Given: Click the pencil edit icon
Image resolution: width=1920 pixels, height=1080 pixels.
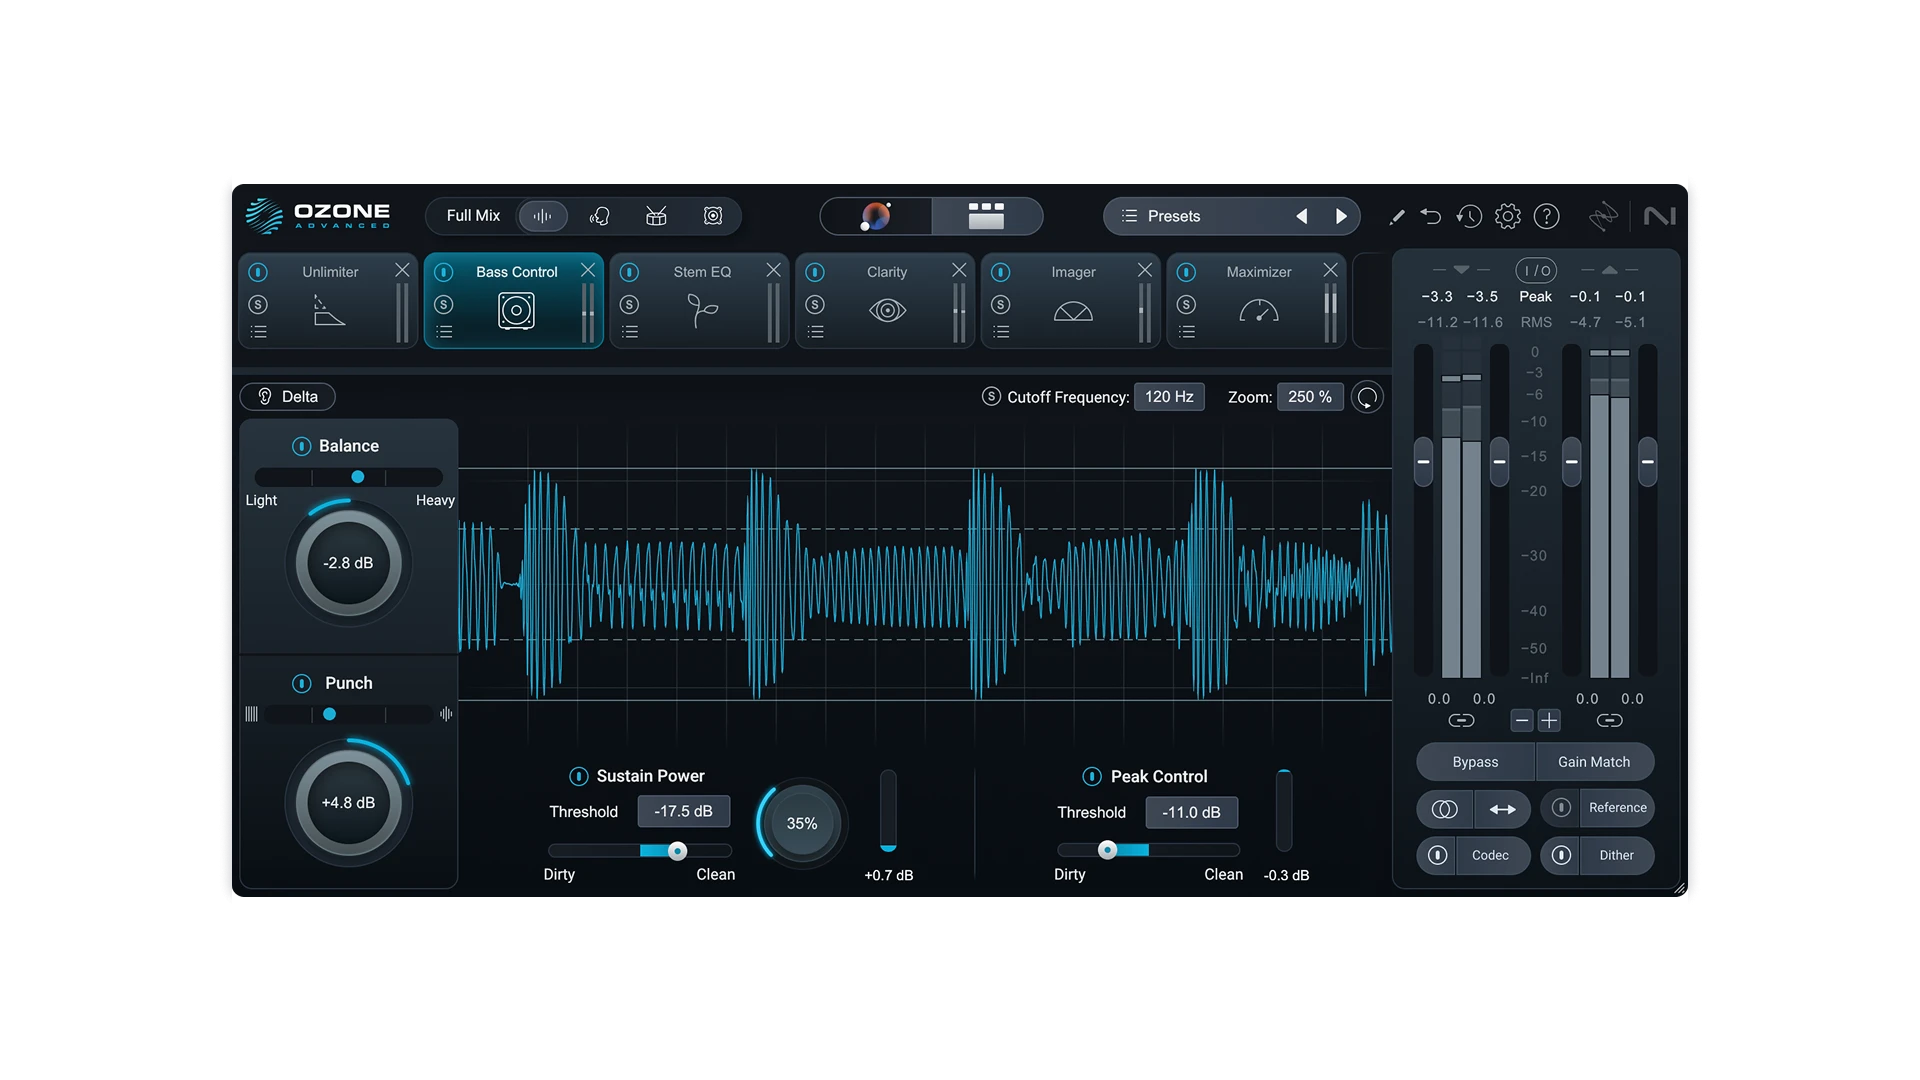Looking at the screenshot, I should 1397,217.
